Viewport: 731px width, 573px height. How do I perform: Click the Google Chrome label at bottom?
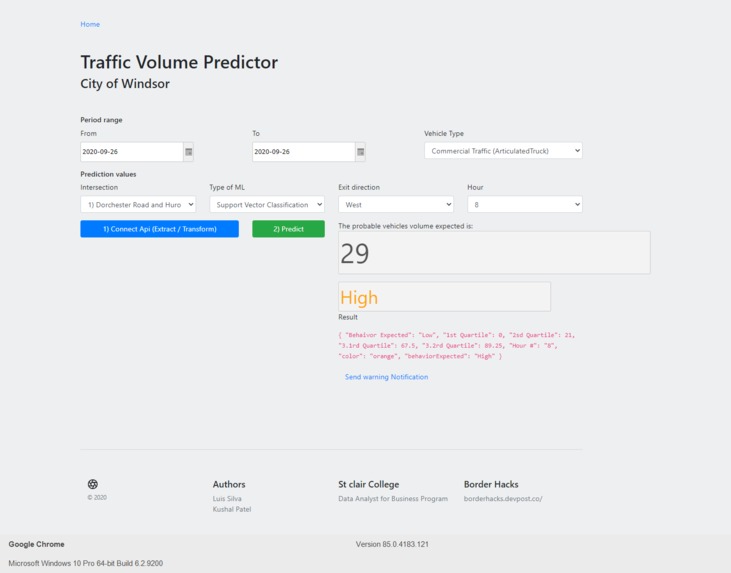click(x=36, y=544)
